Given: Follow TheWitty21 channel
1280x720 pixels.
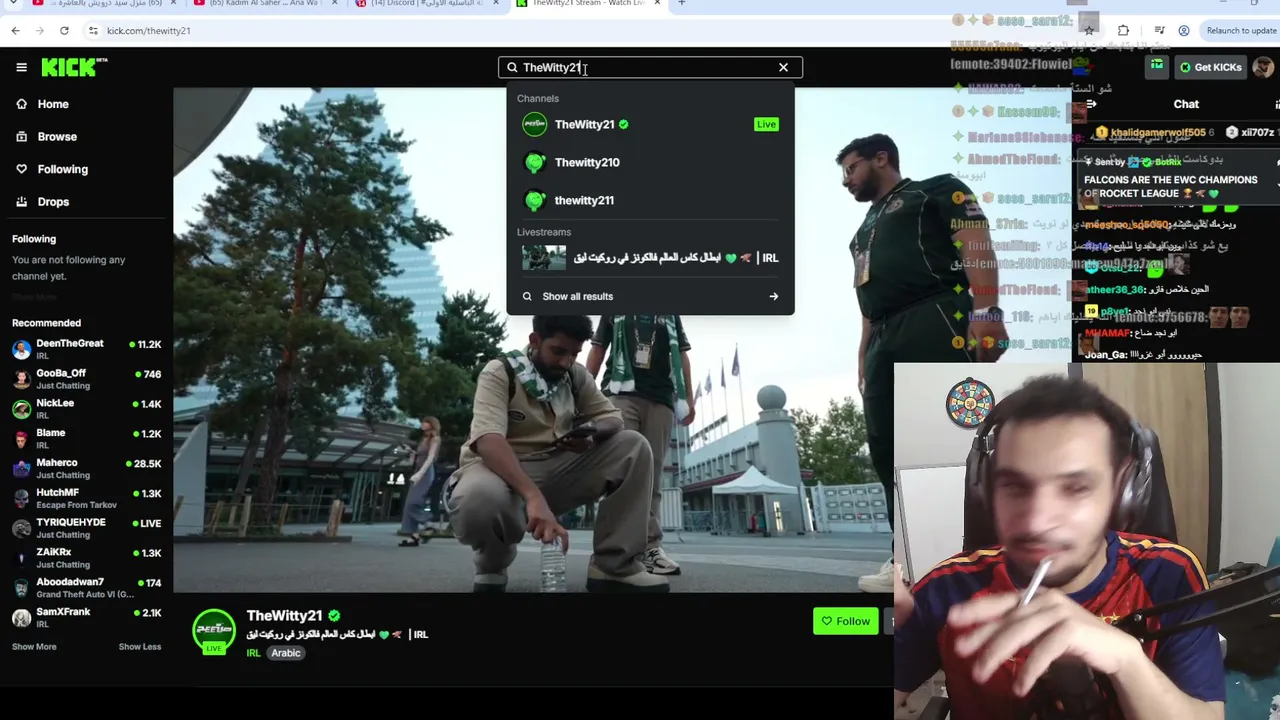Looking at the screenshot, I should pos(846,621).
